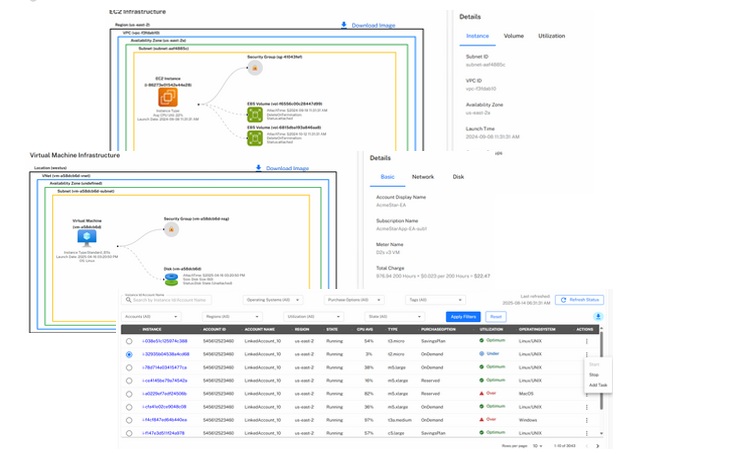Switch to the Volume tab in EC2 Details
Image resolution: width=746 pixels, height=454 pixels.
pos(513,35)
